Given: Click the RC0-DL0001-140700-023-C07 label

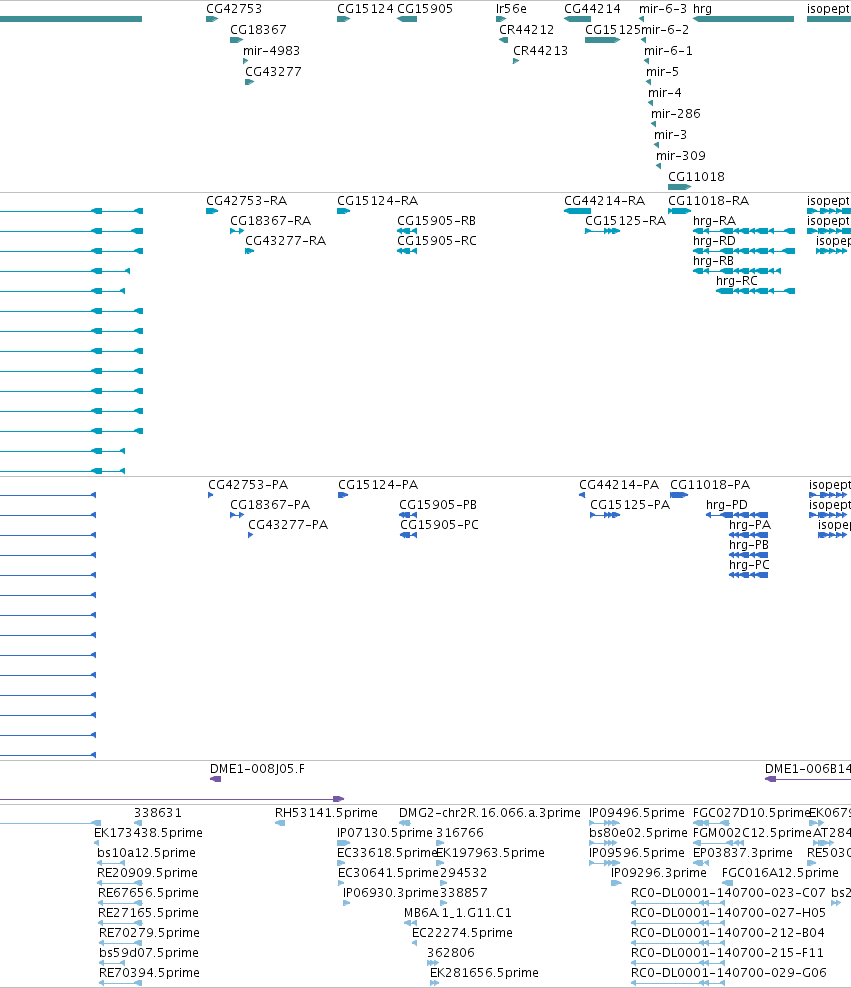Looking at the screenshot, I should click(728, 893).
